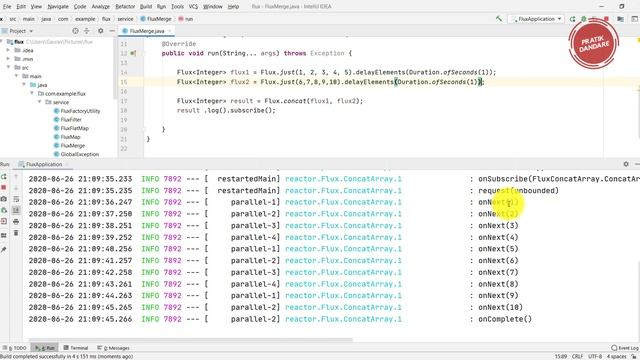The height and width of the screenshot is (360, 640).
Task: Click the Rerun icon in main toolbar
Action: [x=572, y=19]
